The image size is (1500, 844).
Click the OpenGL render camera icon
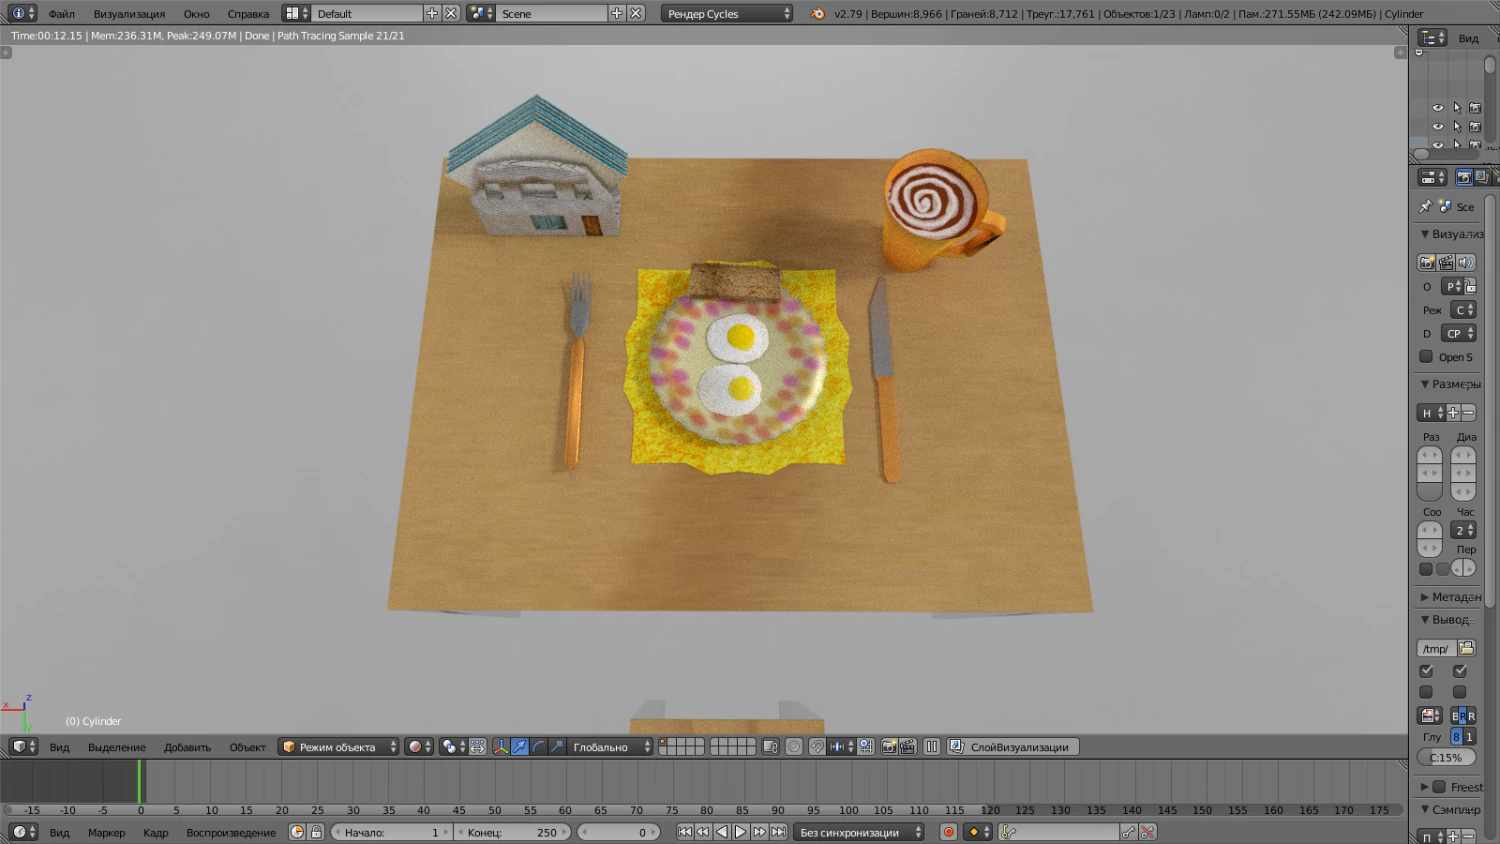[890, 747]
